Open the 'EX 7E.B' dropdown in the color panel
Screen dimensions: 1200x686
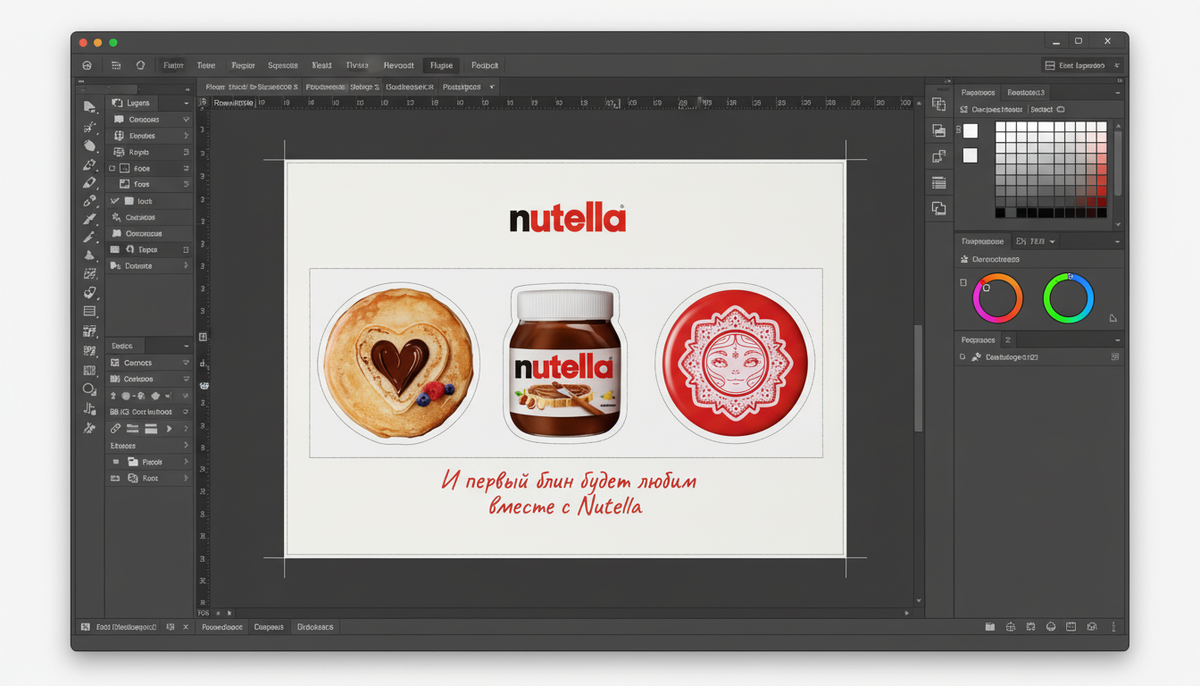tap(1036, 241)
